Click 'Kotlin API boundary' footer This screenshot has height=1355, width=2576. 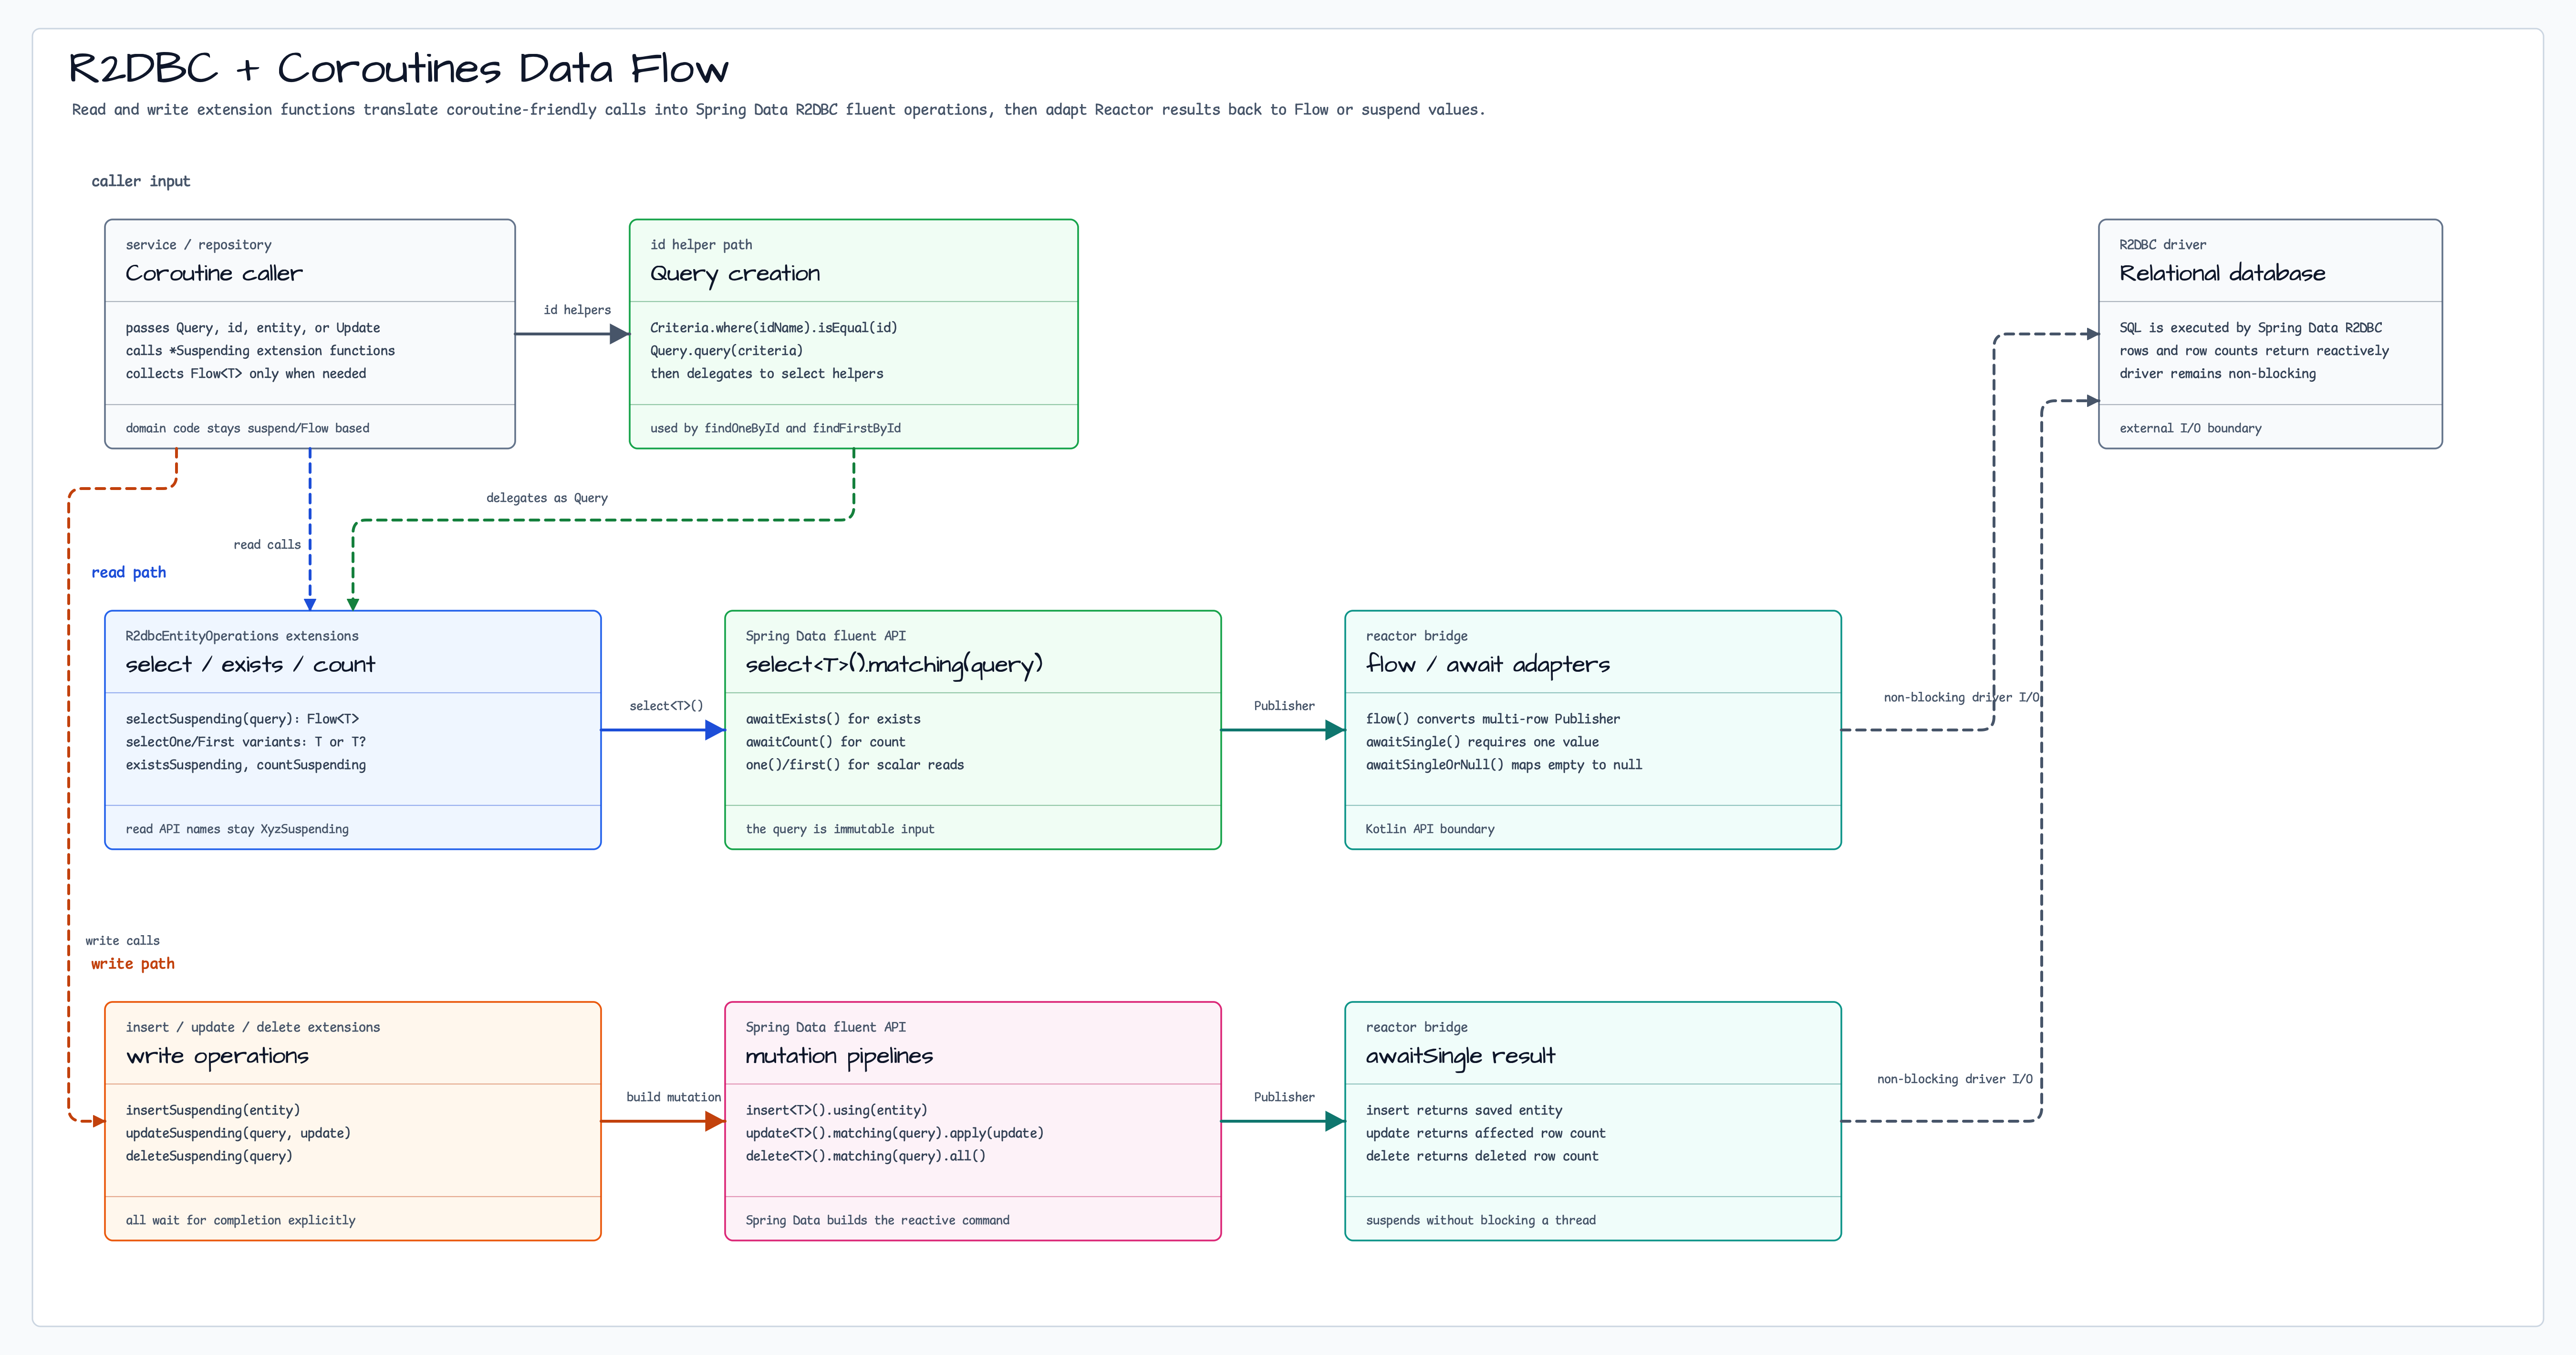click(x=1430, y=829)
